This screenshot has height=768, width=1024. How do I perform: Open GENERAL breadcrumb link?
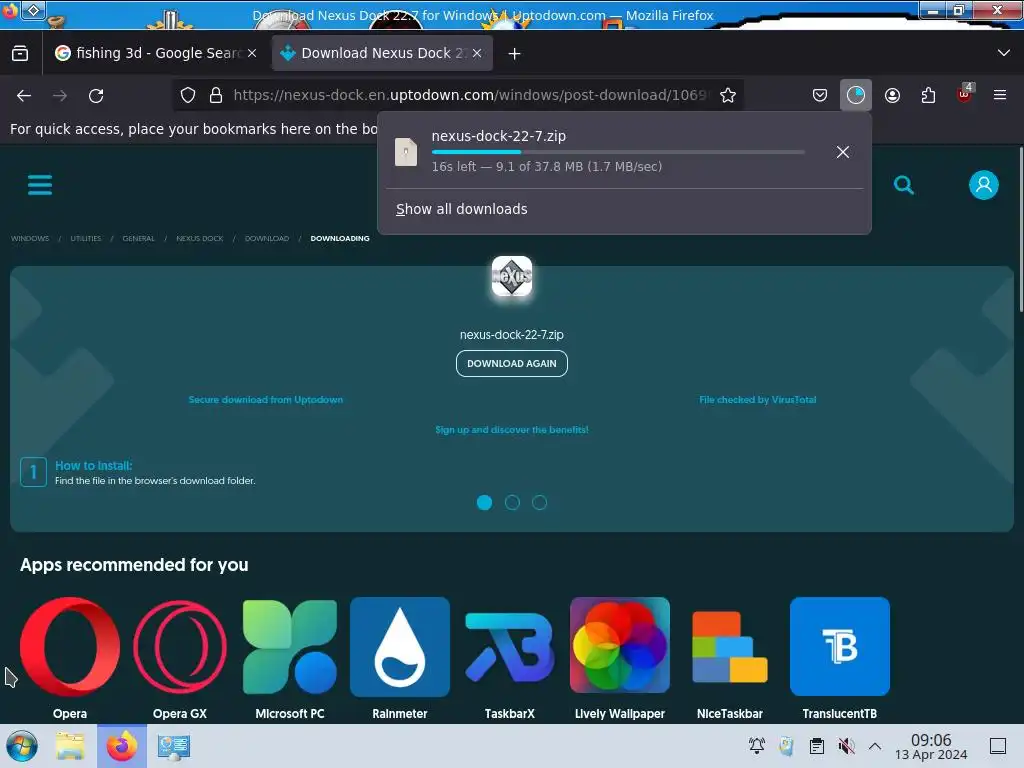coord(138,238)
